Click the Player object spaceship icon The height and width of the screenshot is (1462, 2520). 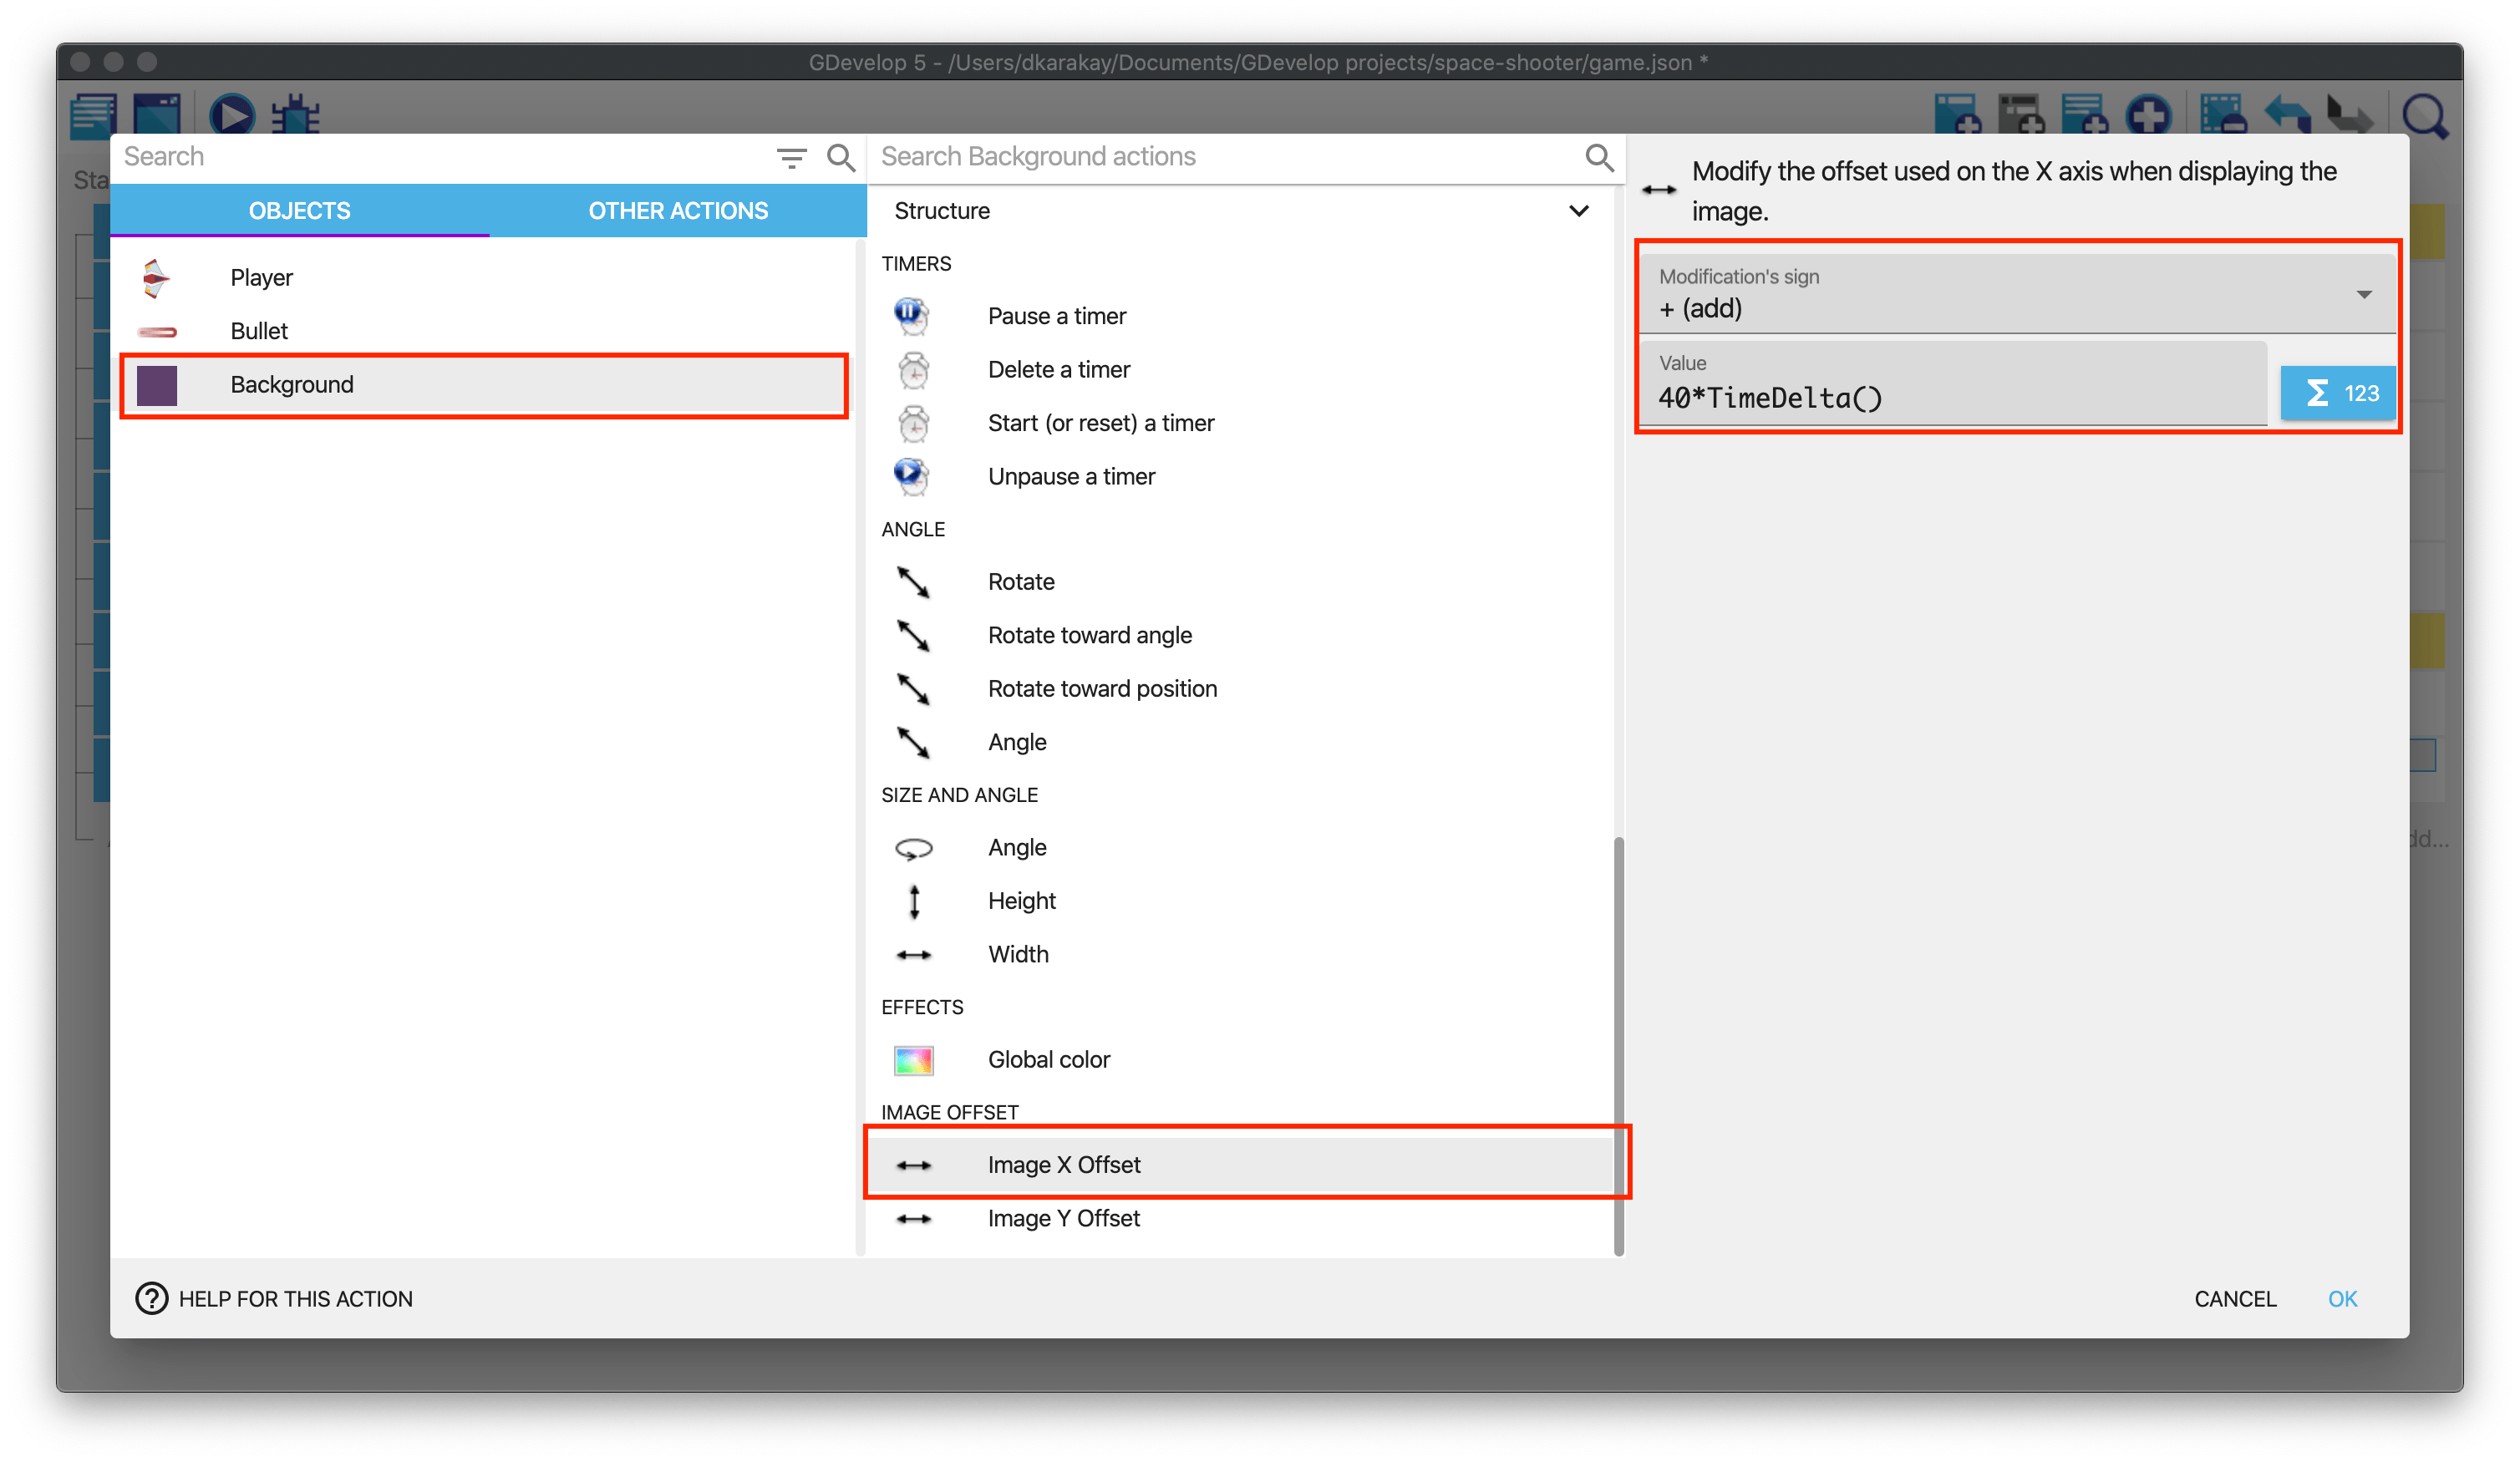(x=156, y=278)
